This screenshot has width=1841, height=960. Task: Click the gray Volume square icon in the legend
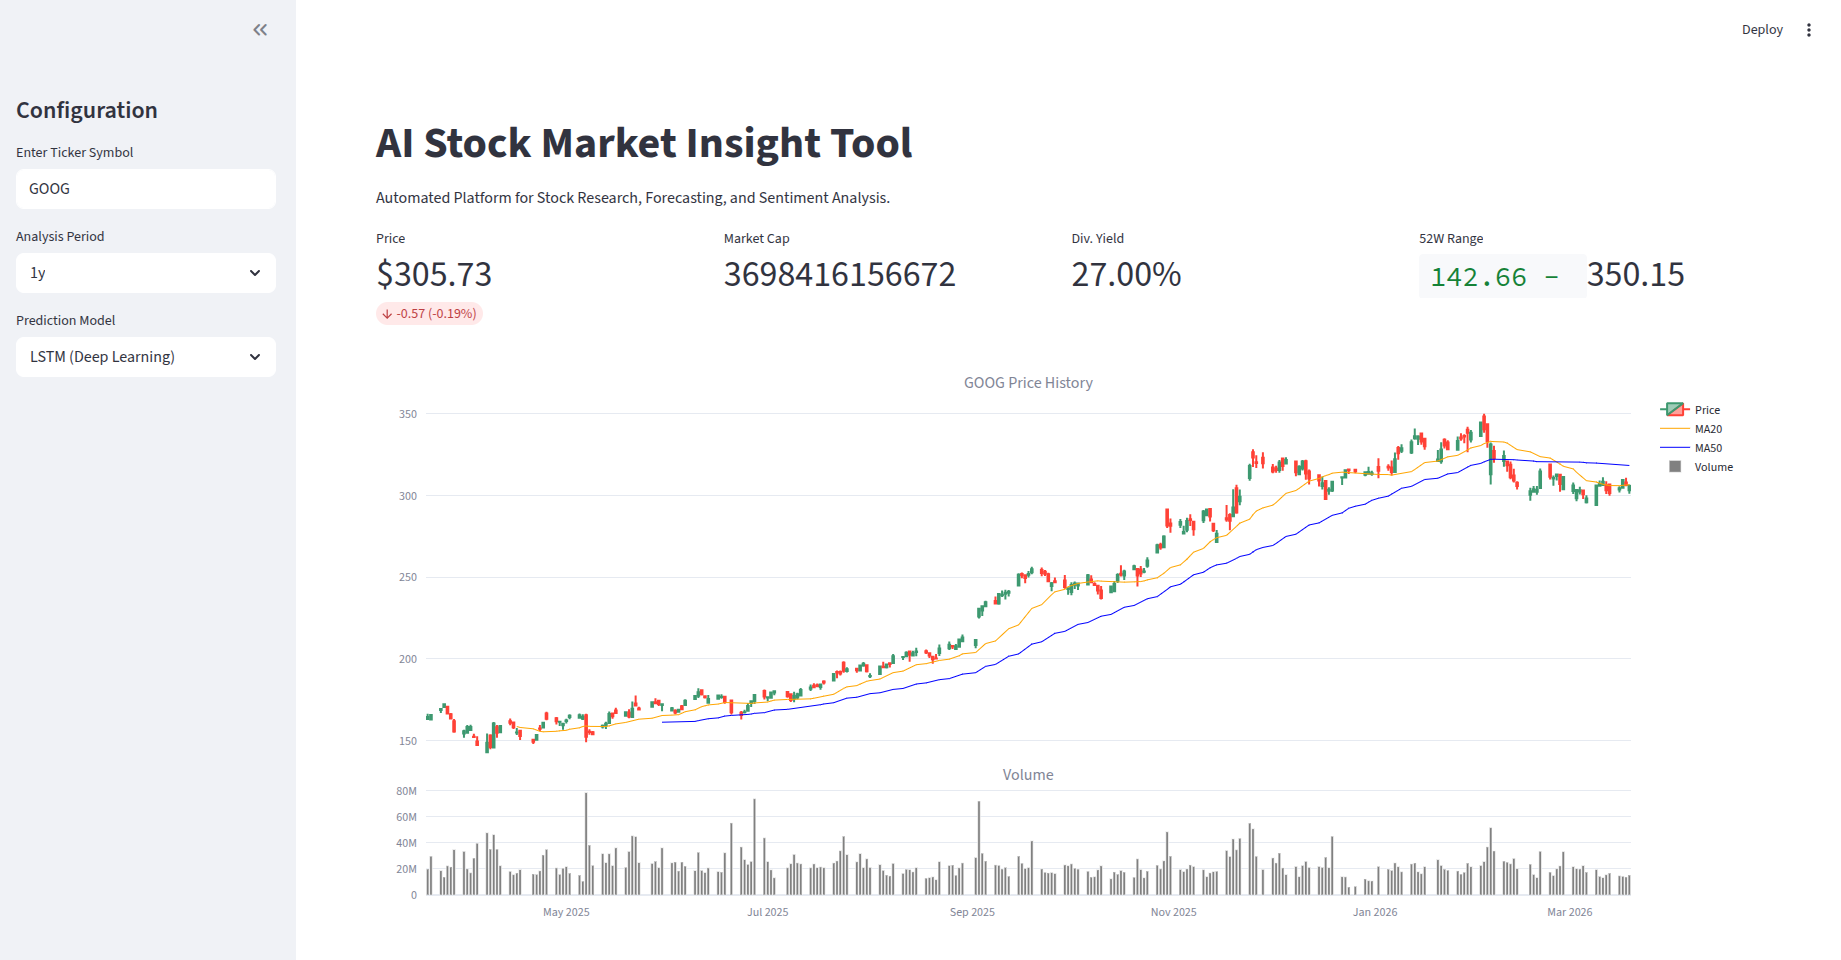(1673, 466)
